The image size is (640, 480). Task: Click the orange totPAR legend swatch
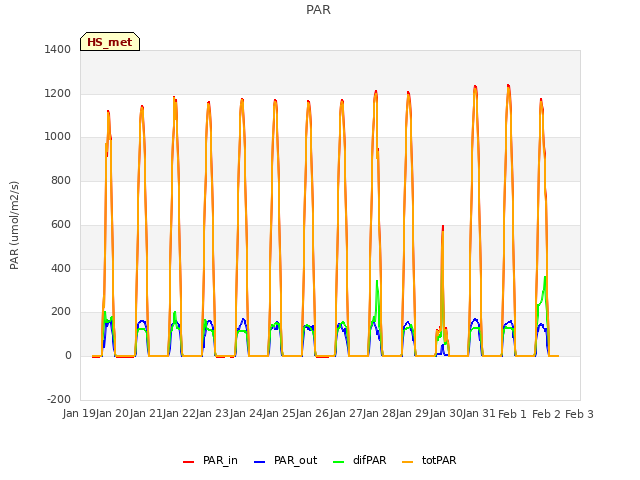click(x=408, y=462)
